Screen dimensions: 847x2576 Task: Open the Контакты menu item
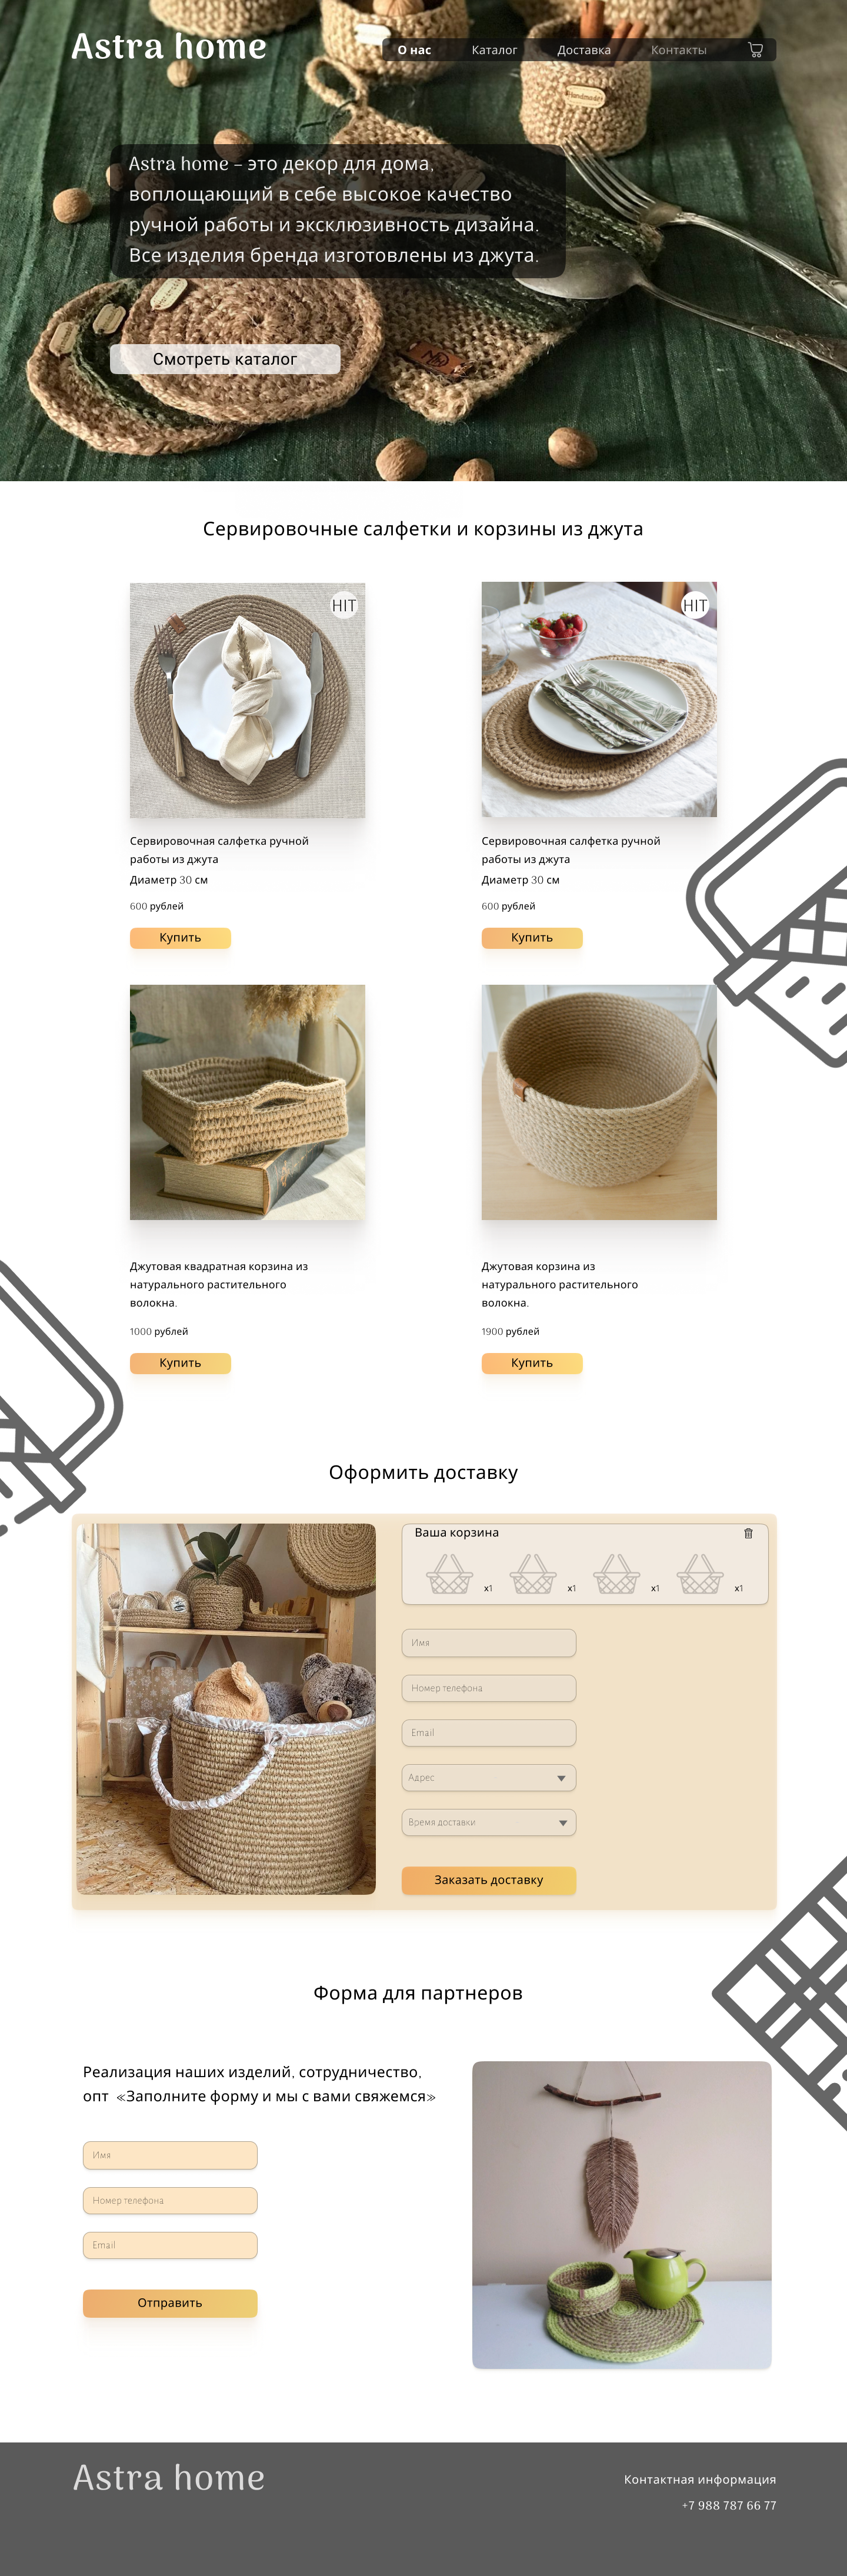[678, 50]
